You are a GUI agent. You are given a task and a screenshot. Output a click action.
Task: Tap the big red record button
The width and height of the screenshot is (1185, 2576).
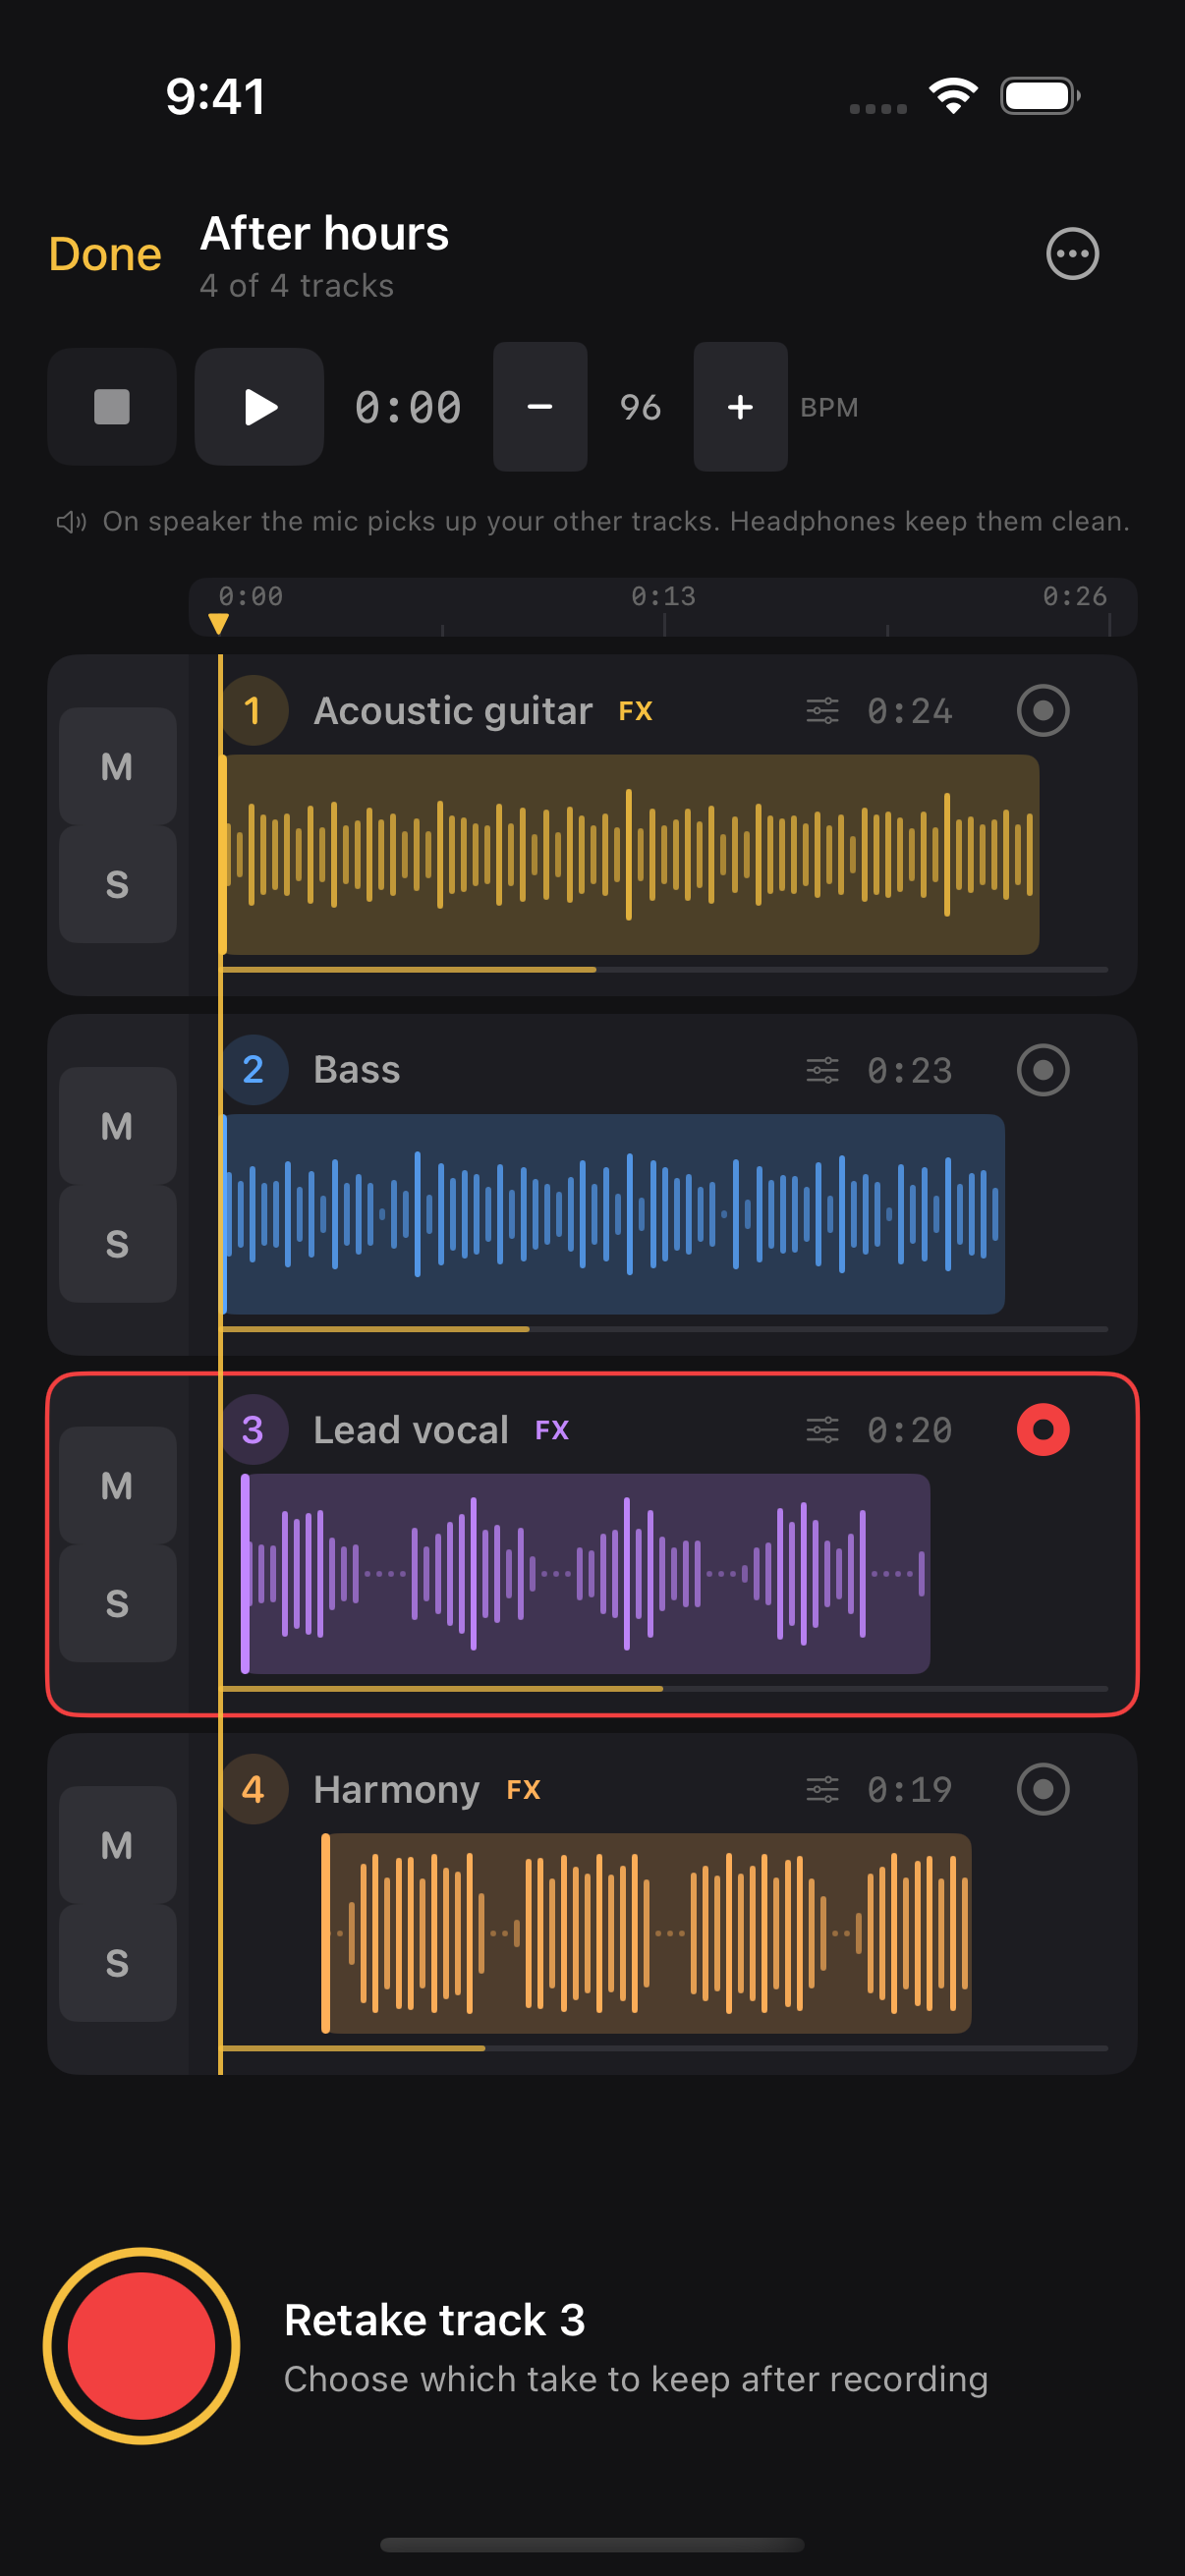[142, 2346]
